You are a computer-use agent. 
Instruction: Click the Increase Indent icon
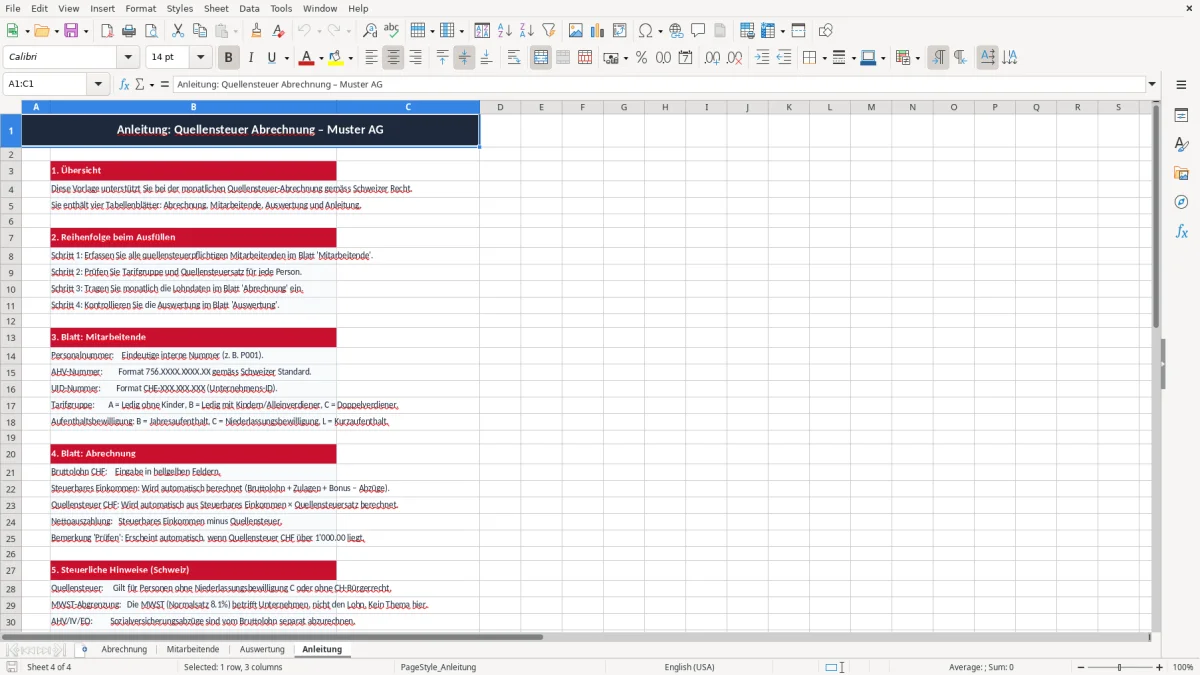point(763,58)
